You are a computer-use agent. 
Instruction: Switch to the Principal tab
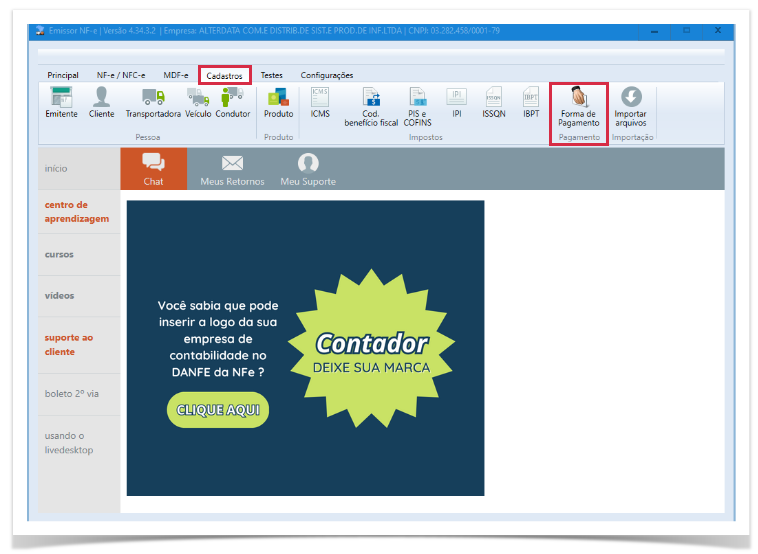coord(63,75)
